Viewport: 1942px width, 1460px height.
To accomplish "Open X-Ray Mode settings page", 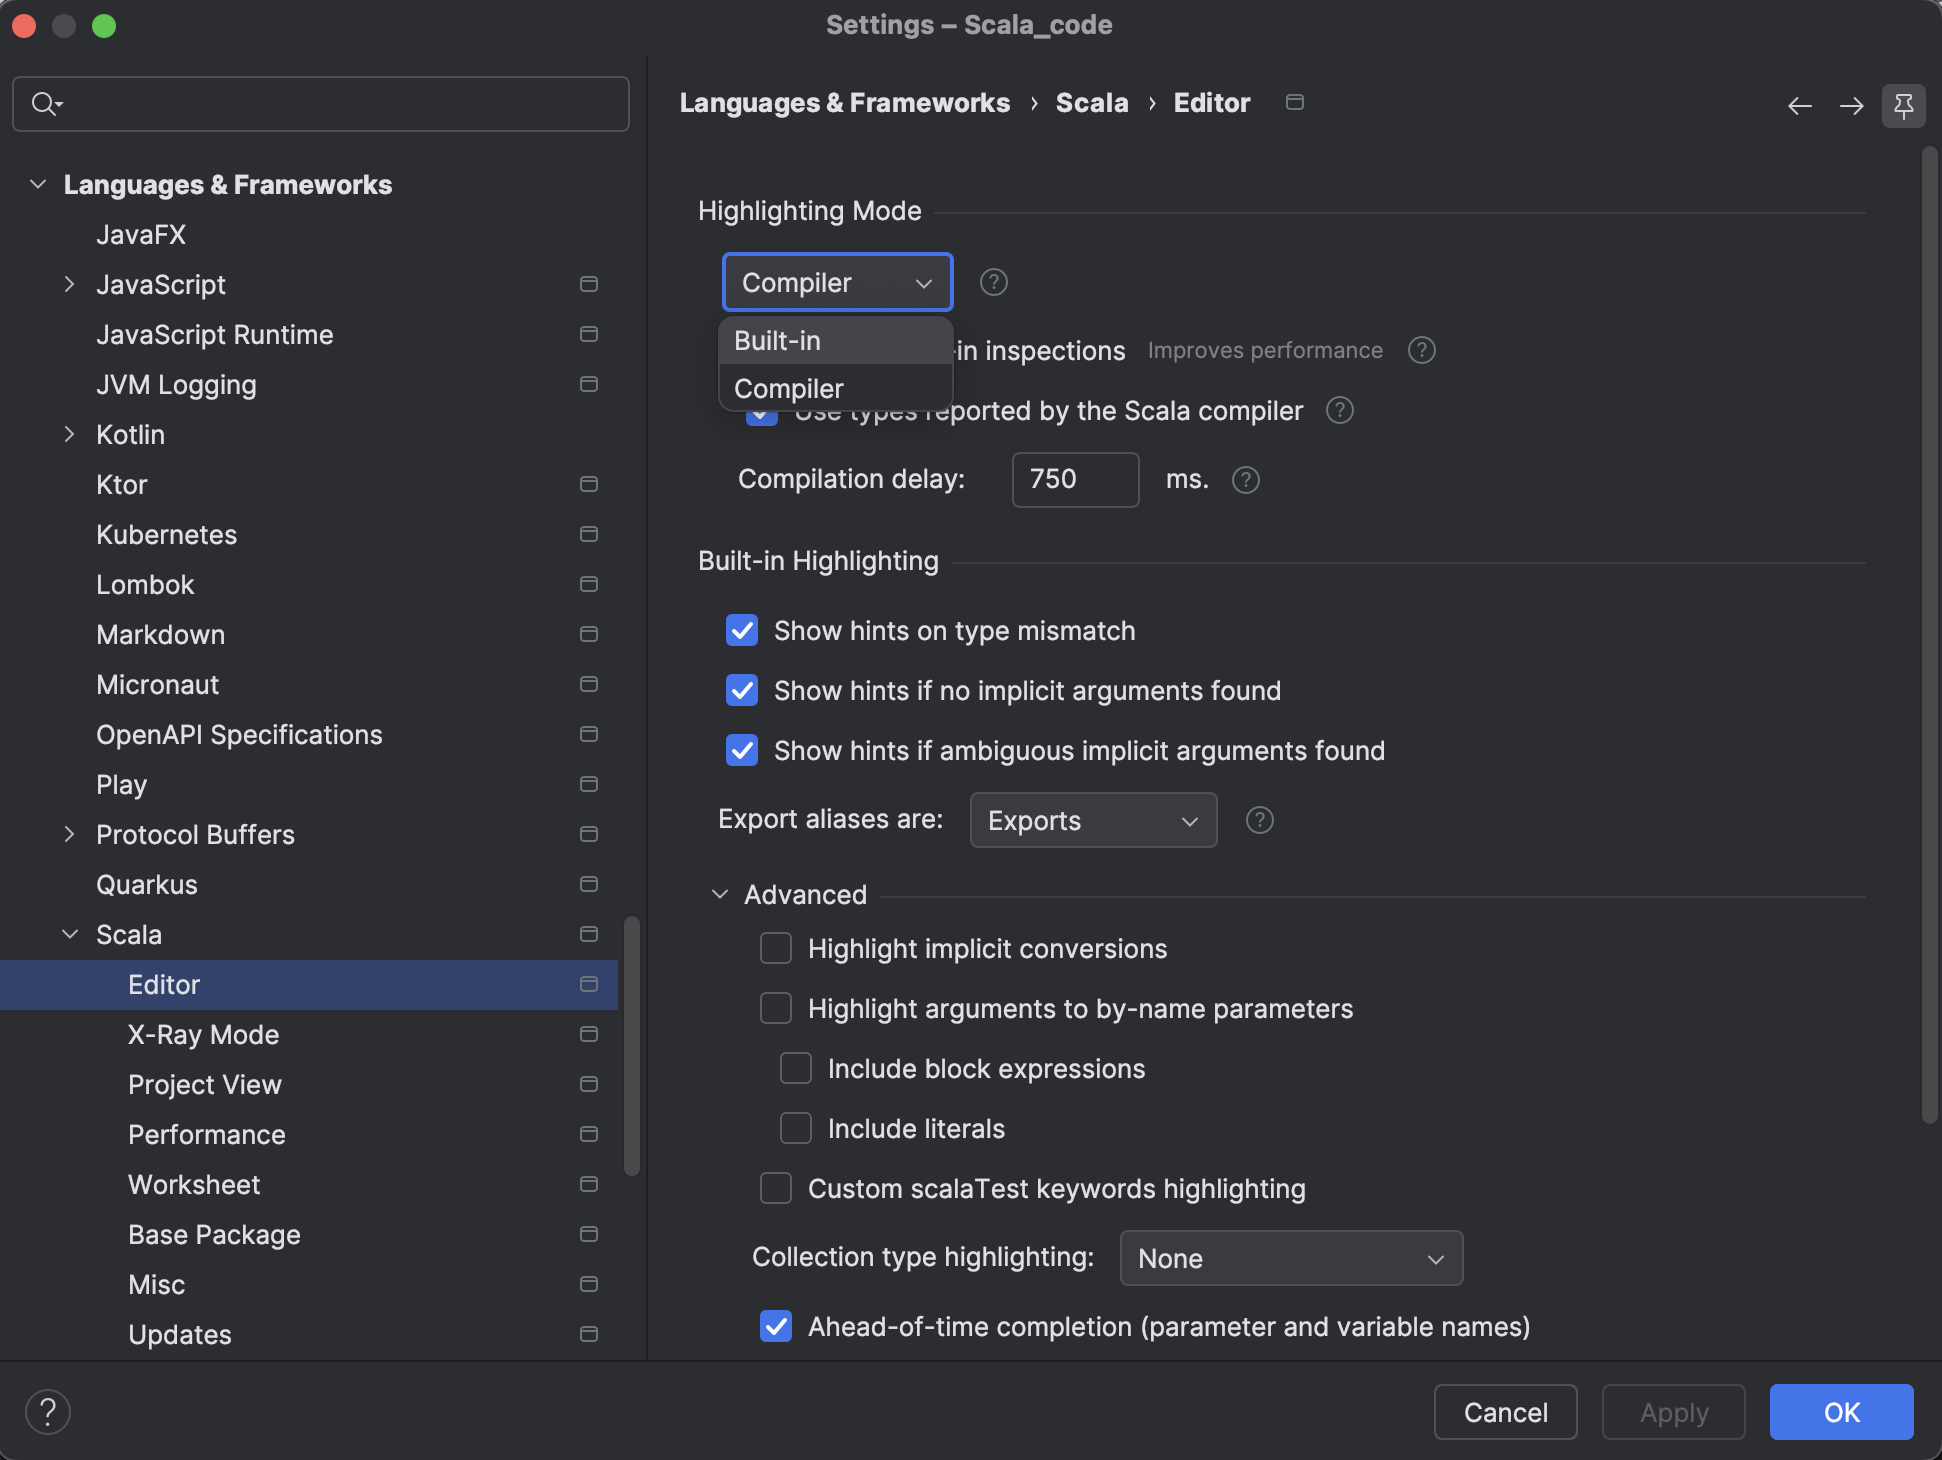I will 204,1034.
